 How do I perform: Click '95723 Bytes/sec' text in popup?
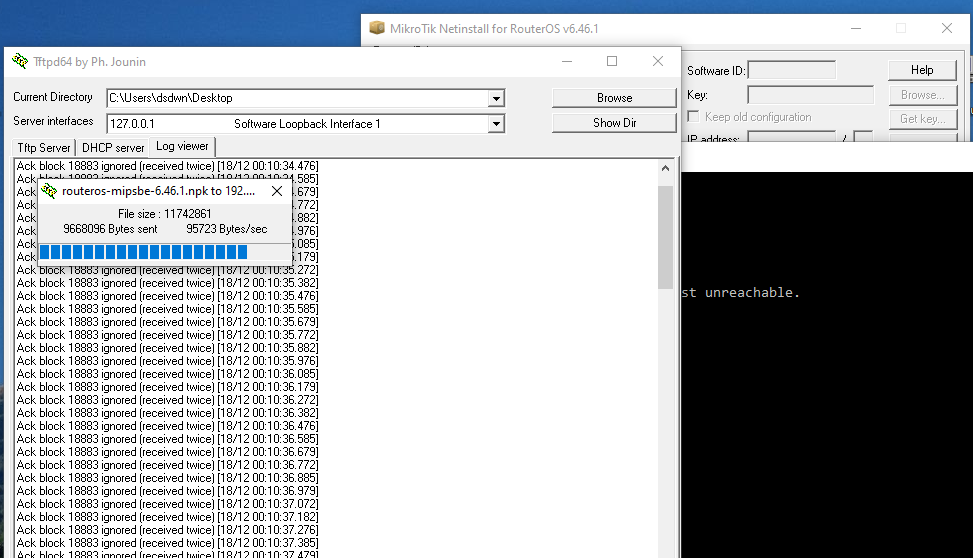[x=226, y=229]
